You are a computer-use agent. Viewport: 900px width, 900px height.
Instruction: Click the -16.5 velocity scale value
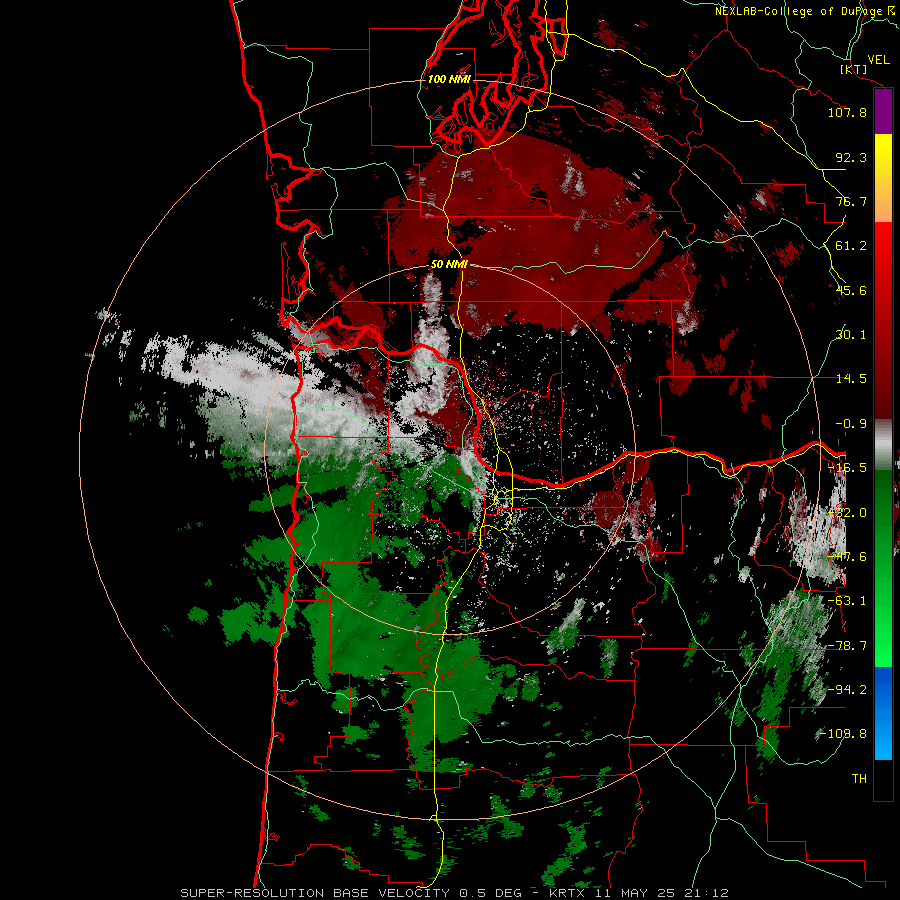pos(847,468)
